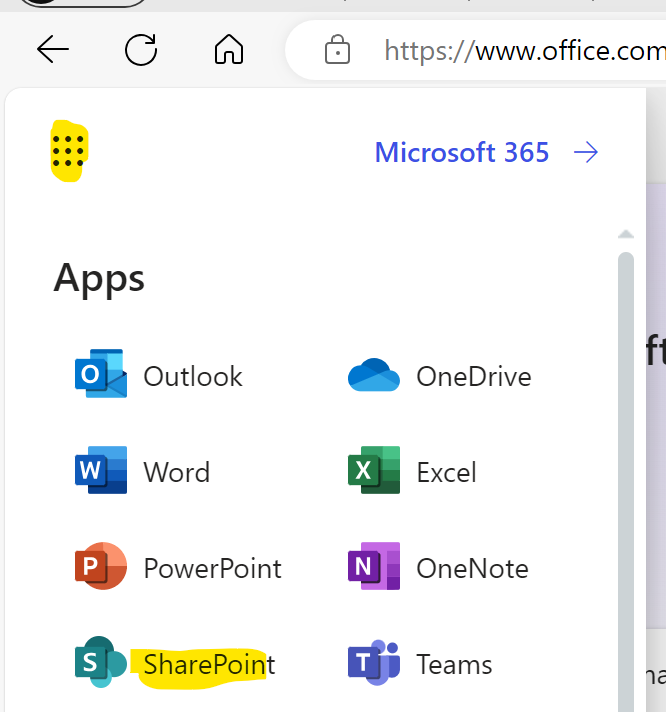
Task: Open the OneDrive cloud icon
Action: [x=374, y=375]
